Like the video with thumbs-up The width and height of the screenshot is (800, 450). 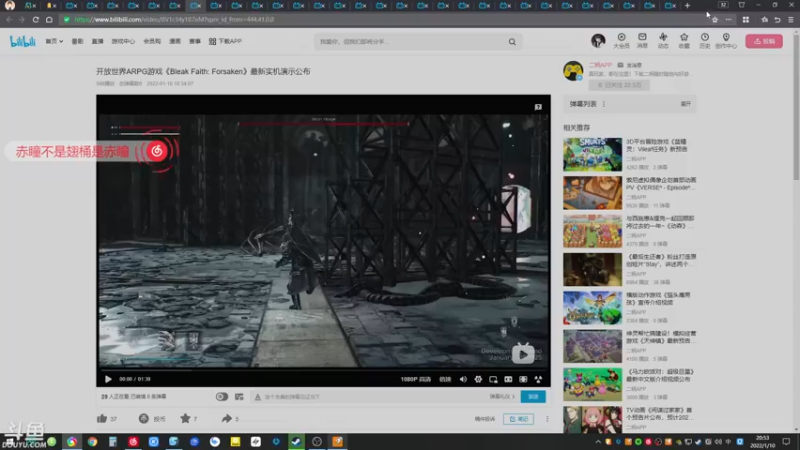[x=102, y=418]
